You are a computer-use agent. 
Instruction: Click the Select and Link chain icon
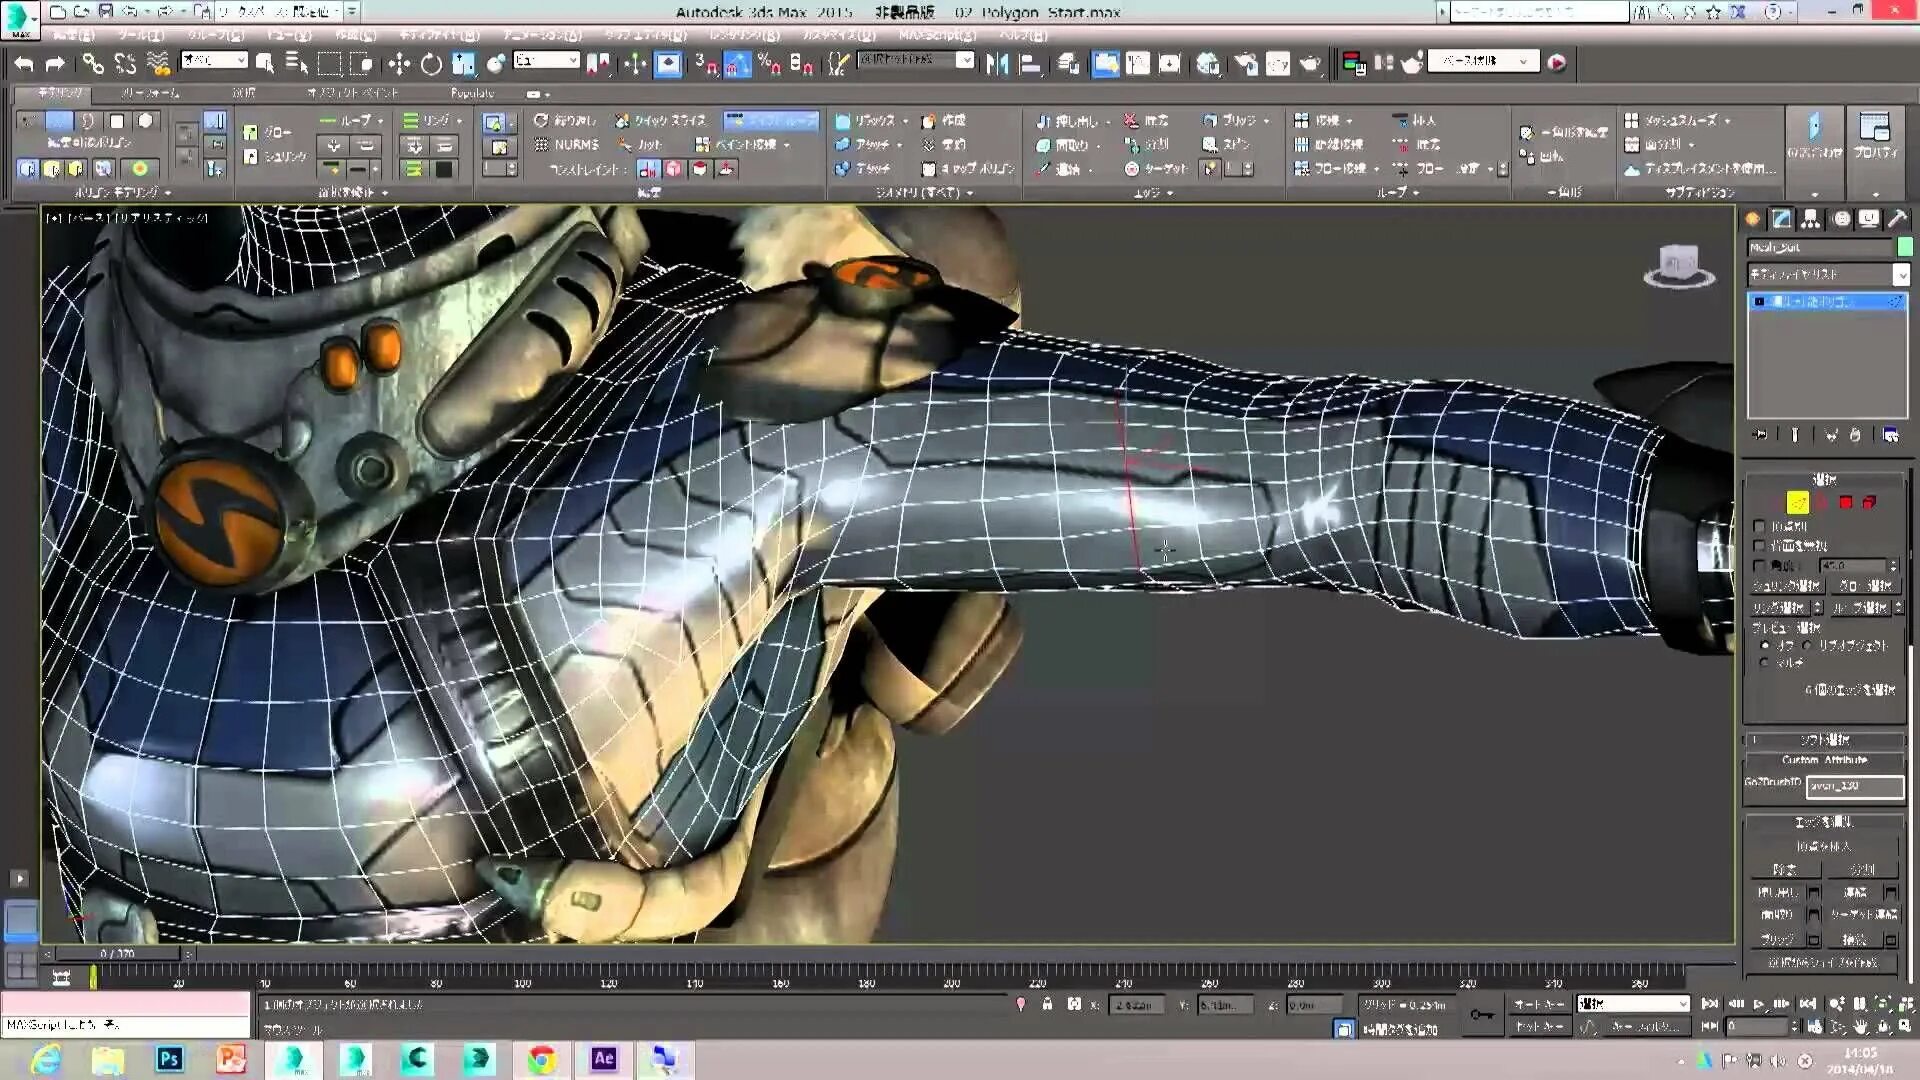point(93,64)
